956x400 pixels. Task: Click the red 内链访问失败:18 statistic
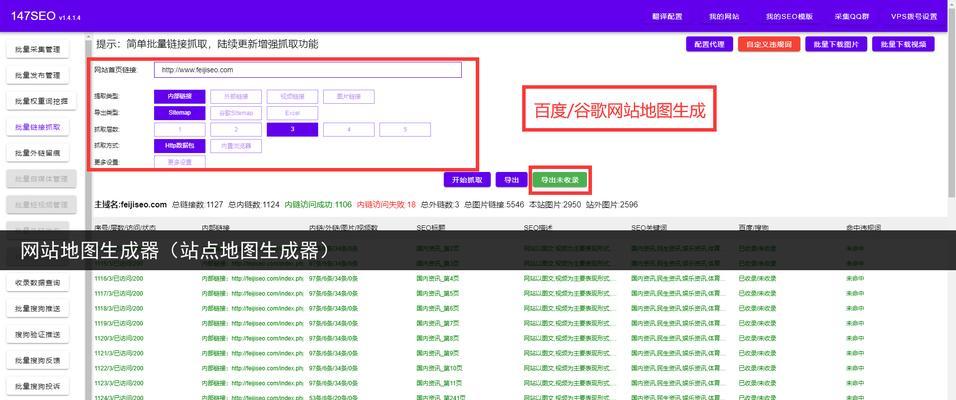coord(387,204)
